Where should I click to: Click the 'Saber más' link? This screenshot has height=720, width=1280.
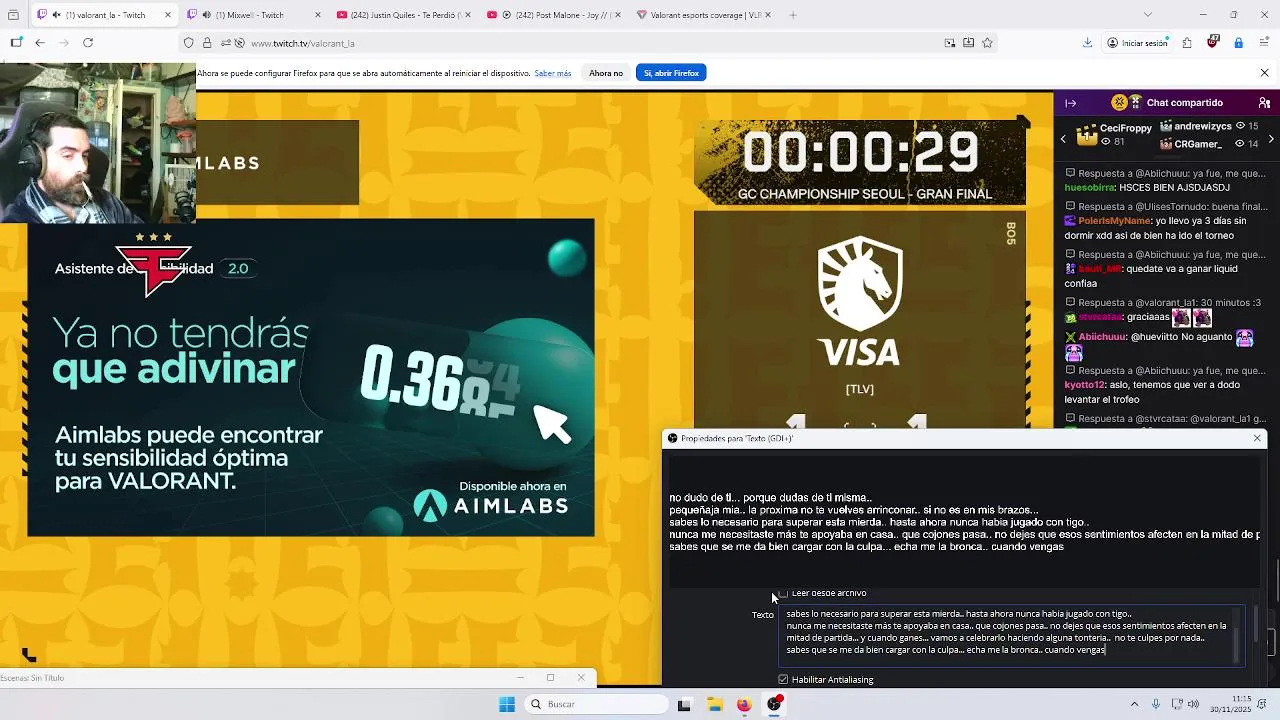click(x=553, y=73)
